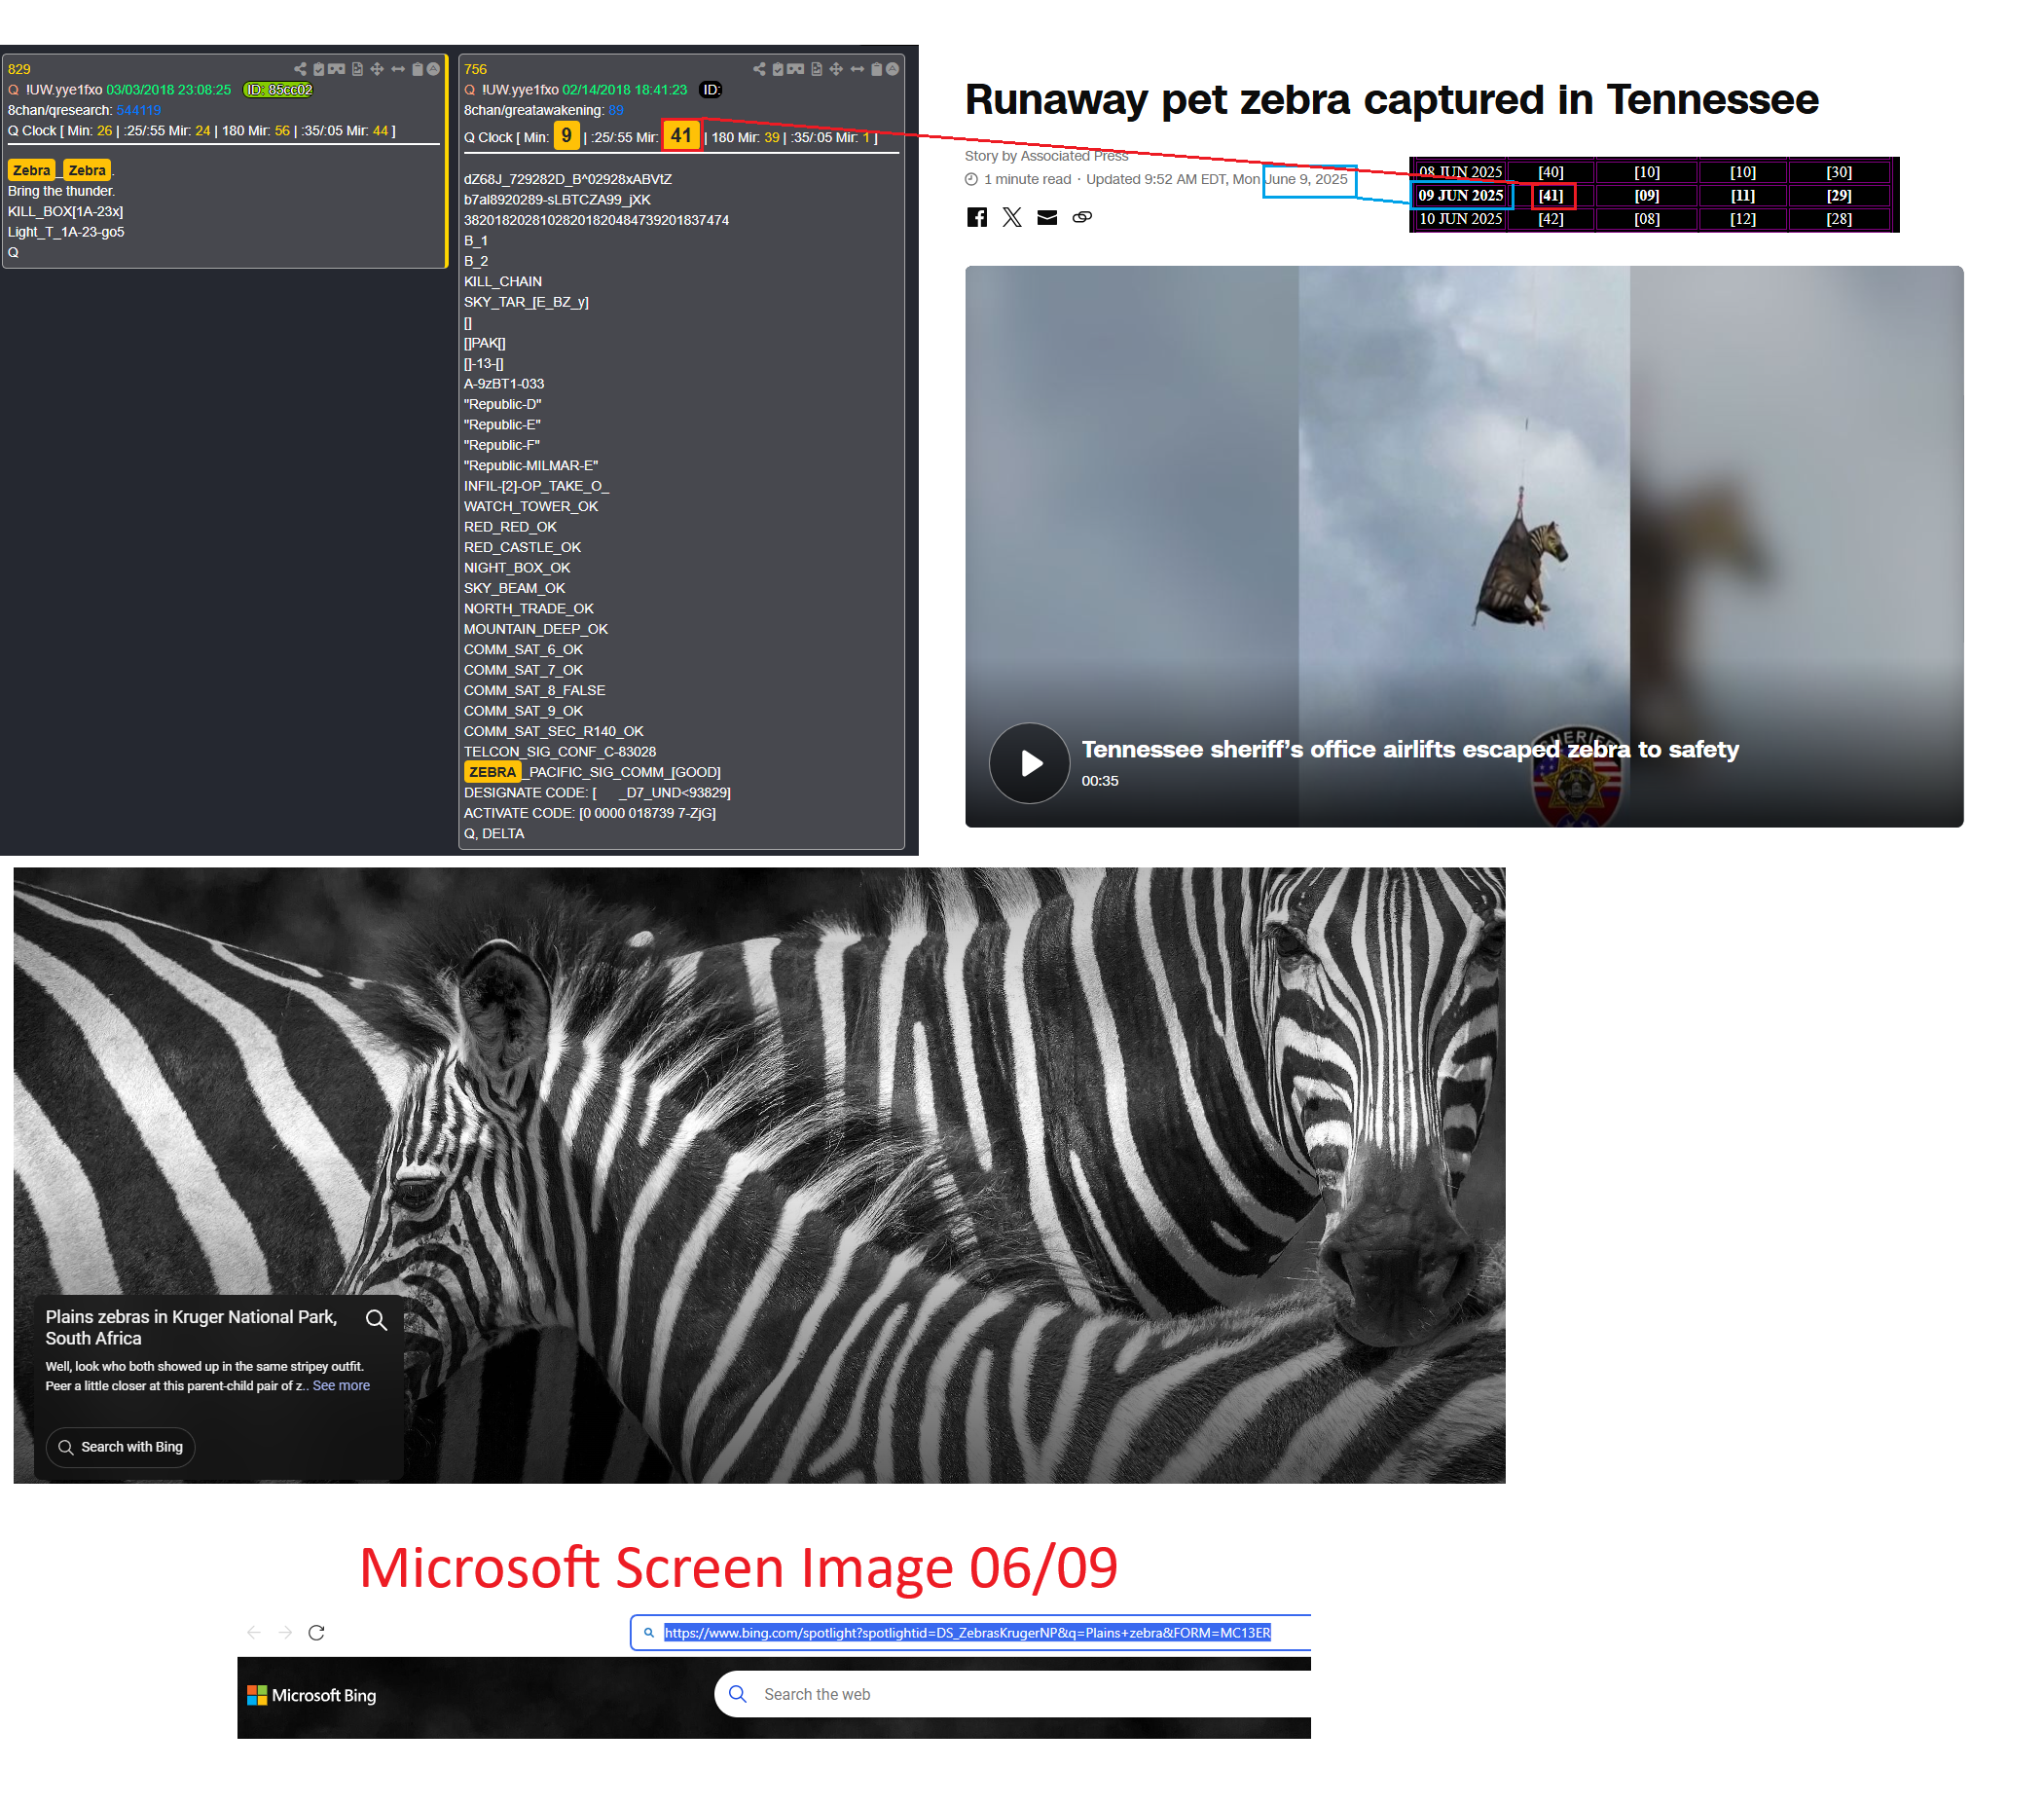
Task: Select the four-way move icon on post 829
Action: (x=377, y=69)
